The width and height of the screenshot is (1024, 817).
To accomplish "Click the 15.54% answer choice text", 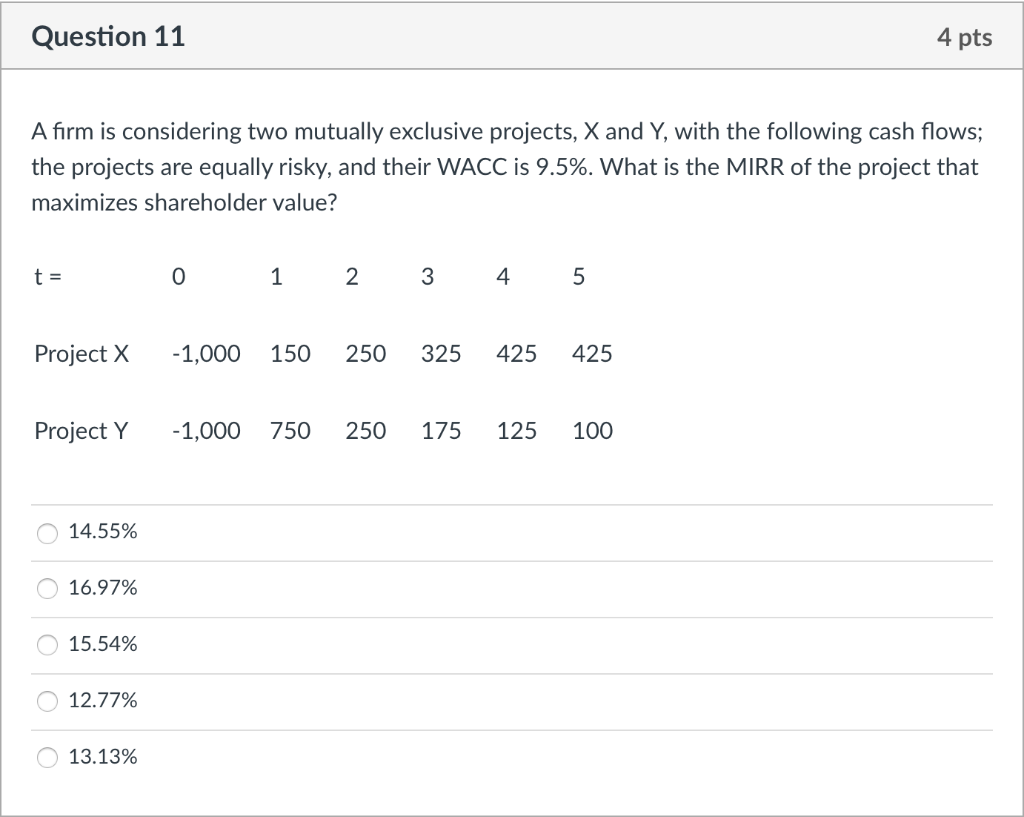I will tap(102, 644).
